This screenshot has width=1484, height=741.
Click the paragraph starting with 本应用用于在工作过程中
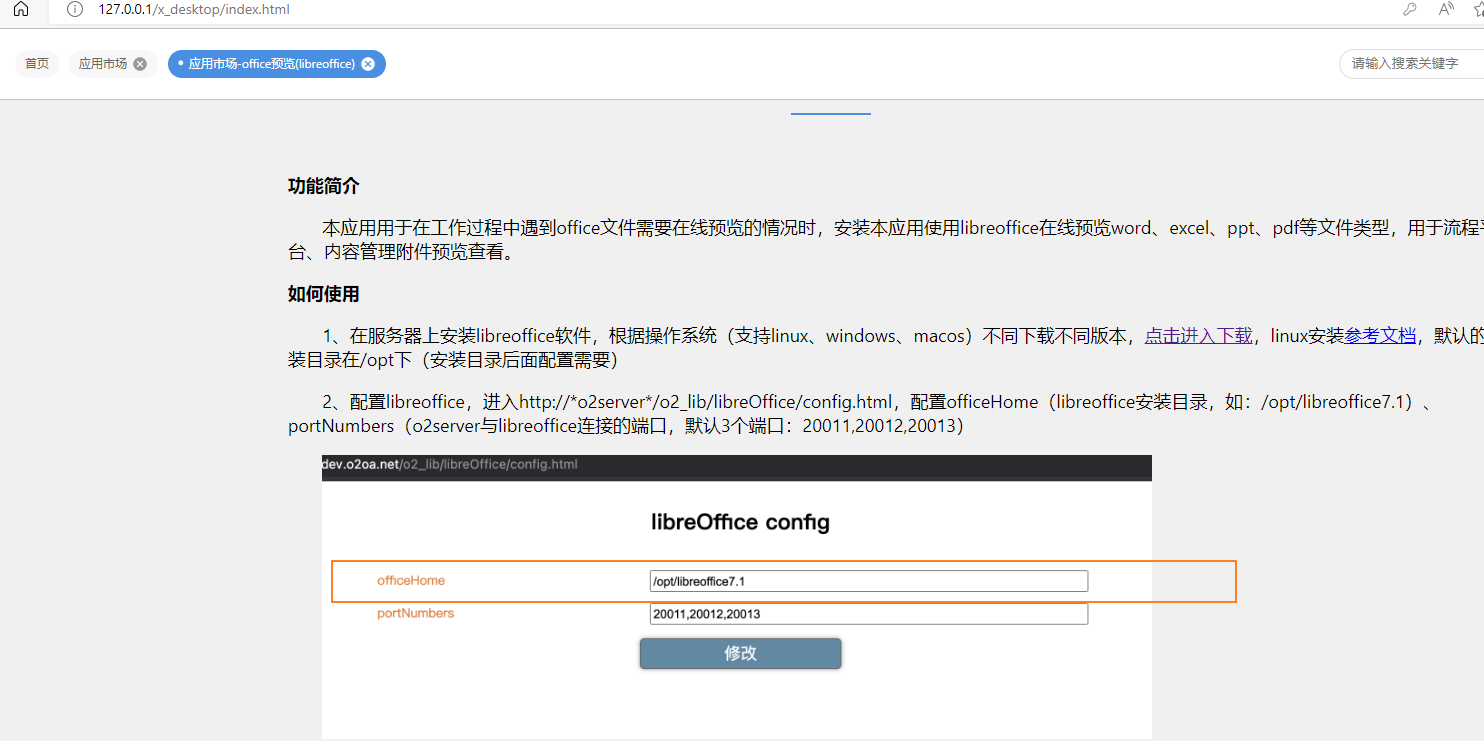886,240
